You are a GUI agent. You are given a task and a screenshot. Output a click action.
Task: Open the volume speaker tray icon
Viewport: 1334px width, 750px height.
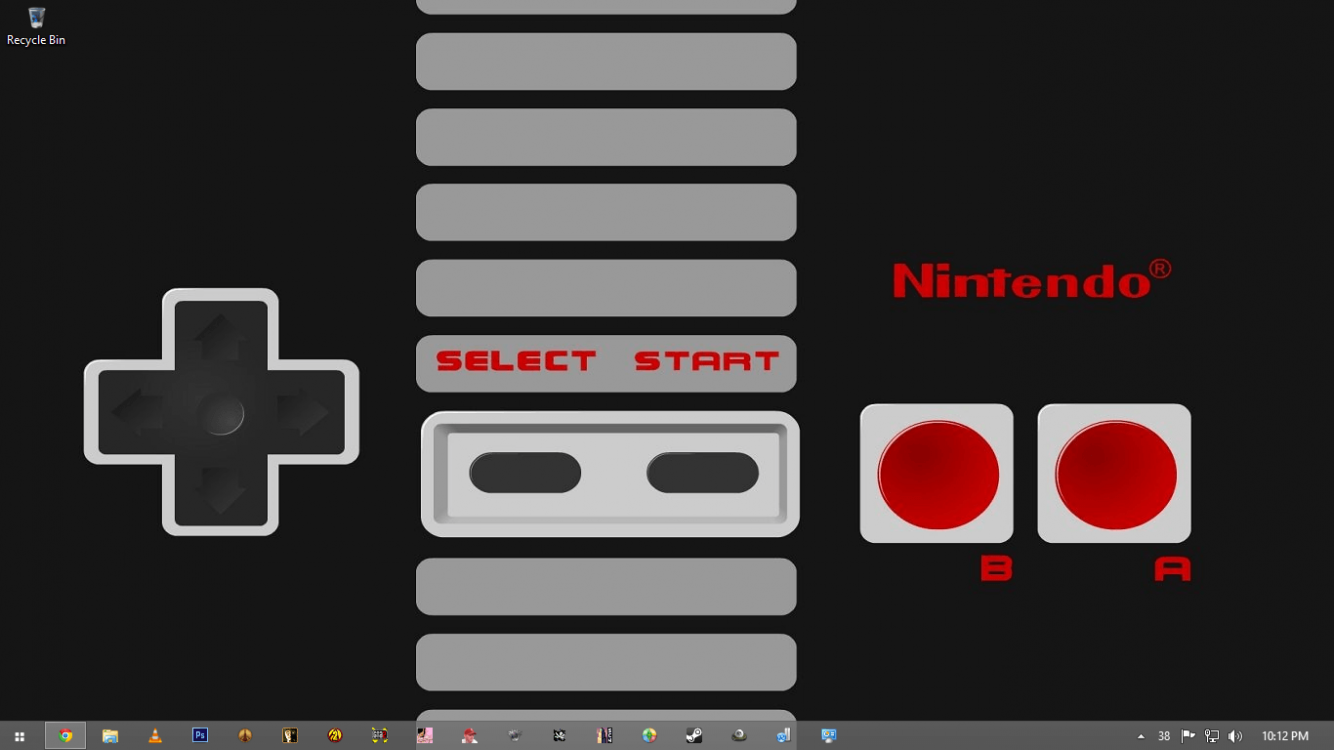tap(1235, 737)
